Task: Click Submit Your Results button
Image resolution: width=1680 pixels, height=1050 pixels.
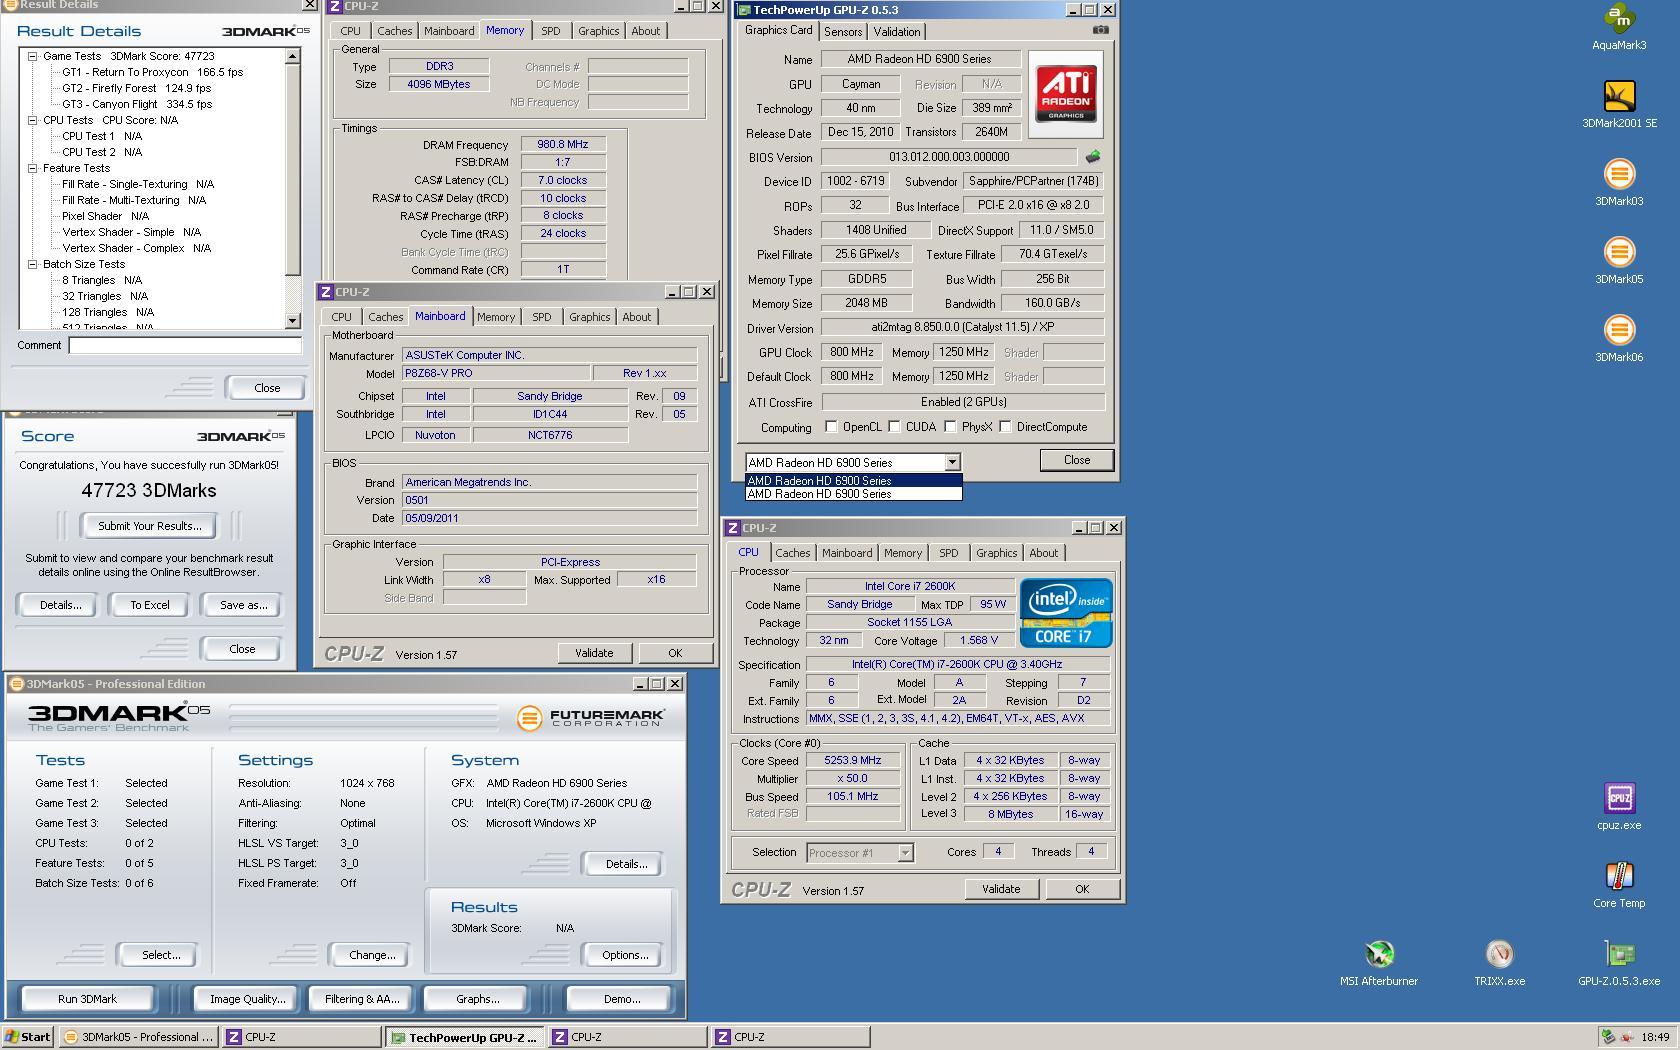Action: click(x=150, y=526)
